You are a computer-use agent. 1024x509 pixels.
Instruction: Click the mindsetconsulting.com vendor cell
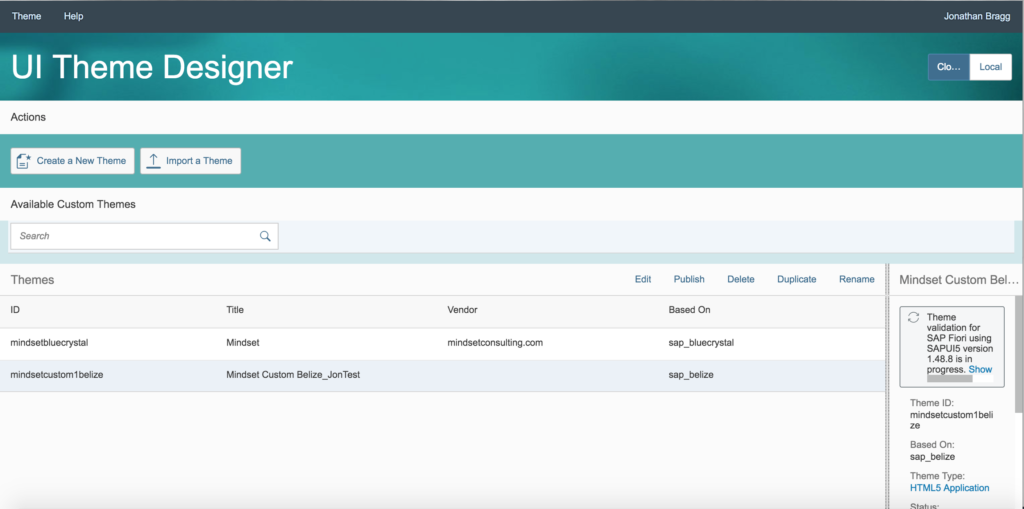495,343
